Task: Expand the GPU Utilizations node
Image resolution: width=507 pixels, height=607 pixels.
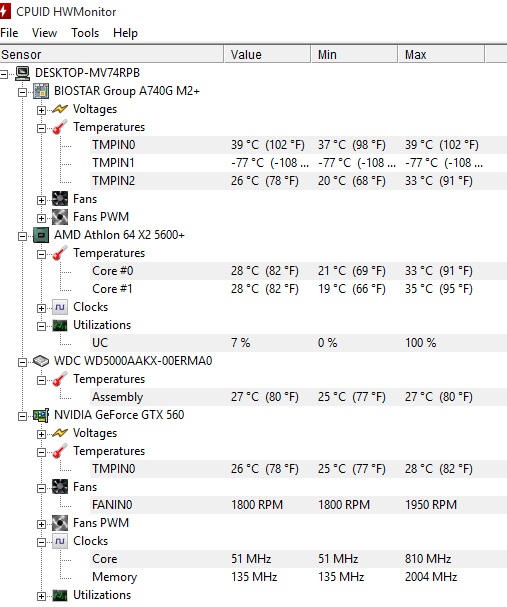Action: (x=41, y=596)
